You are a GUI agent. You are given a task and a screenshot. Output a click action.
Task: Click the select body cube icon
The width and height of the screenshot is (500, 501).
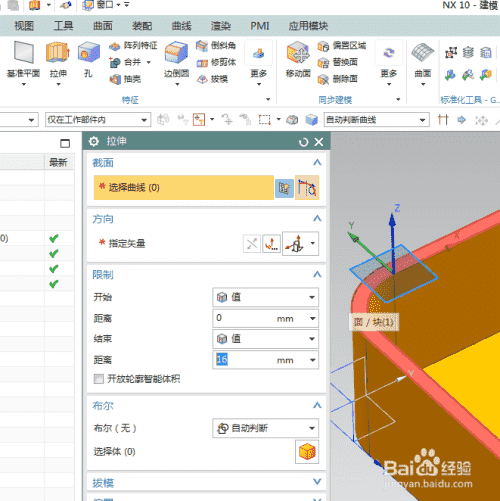(307, 452)
